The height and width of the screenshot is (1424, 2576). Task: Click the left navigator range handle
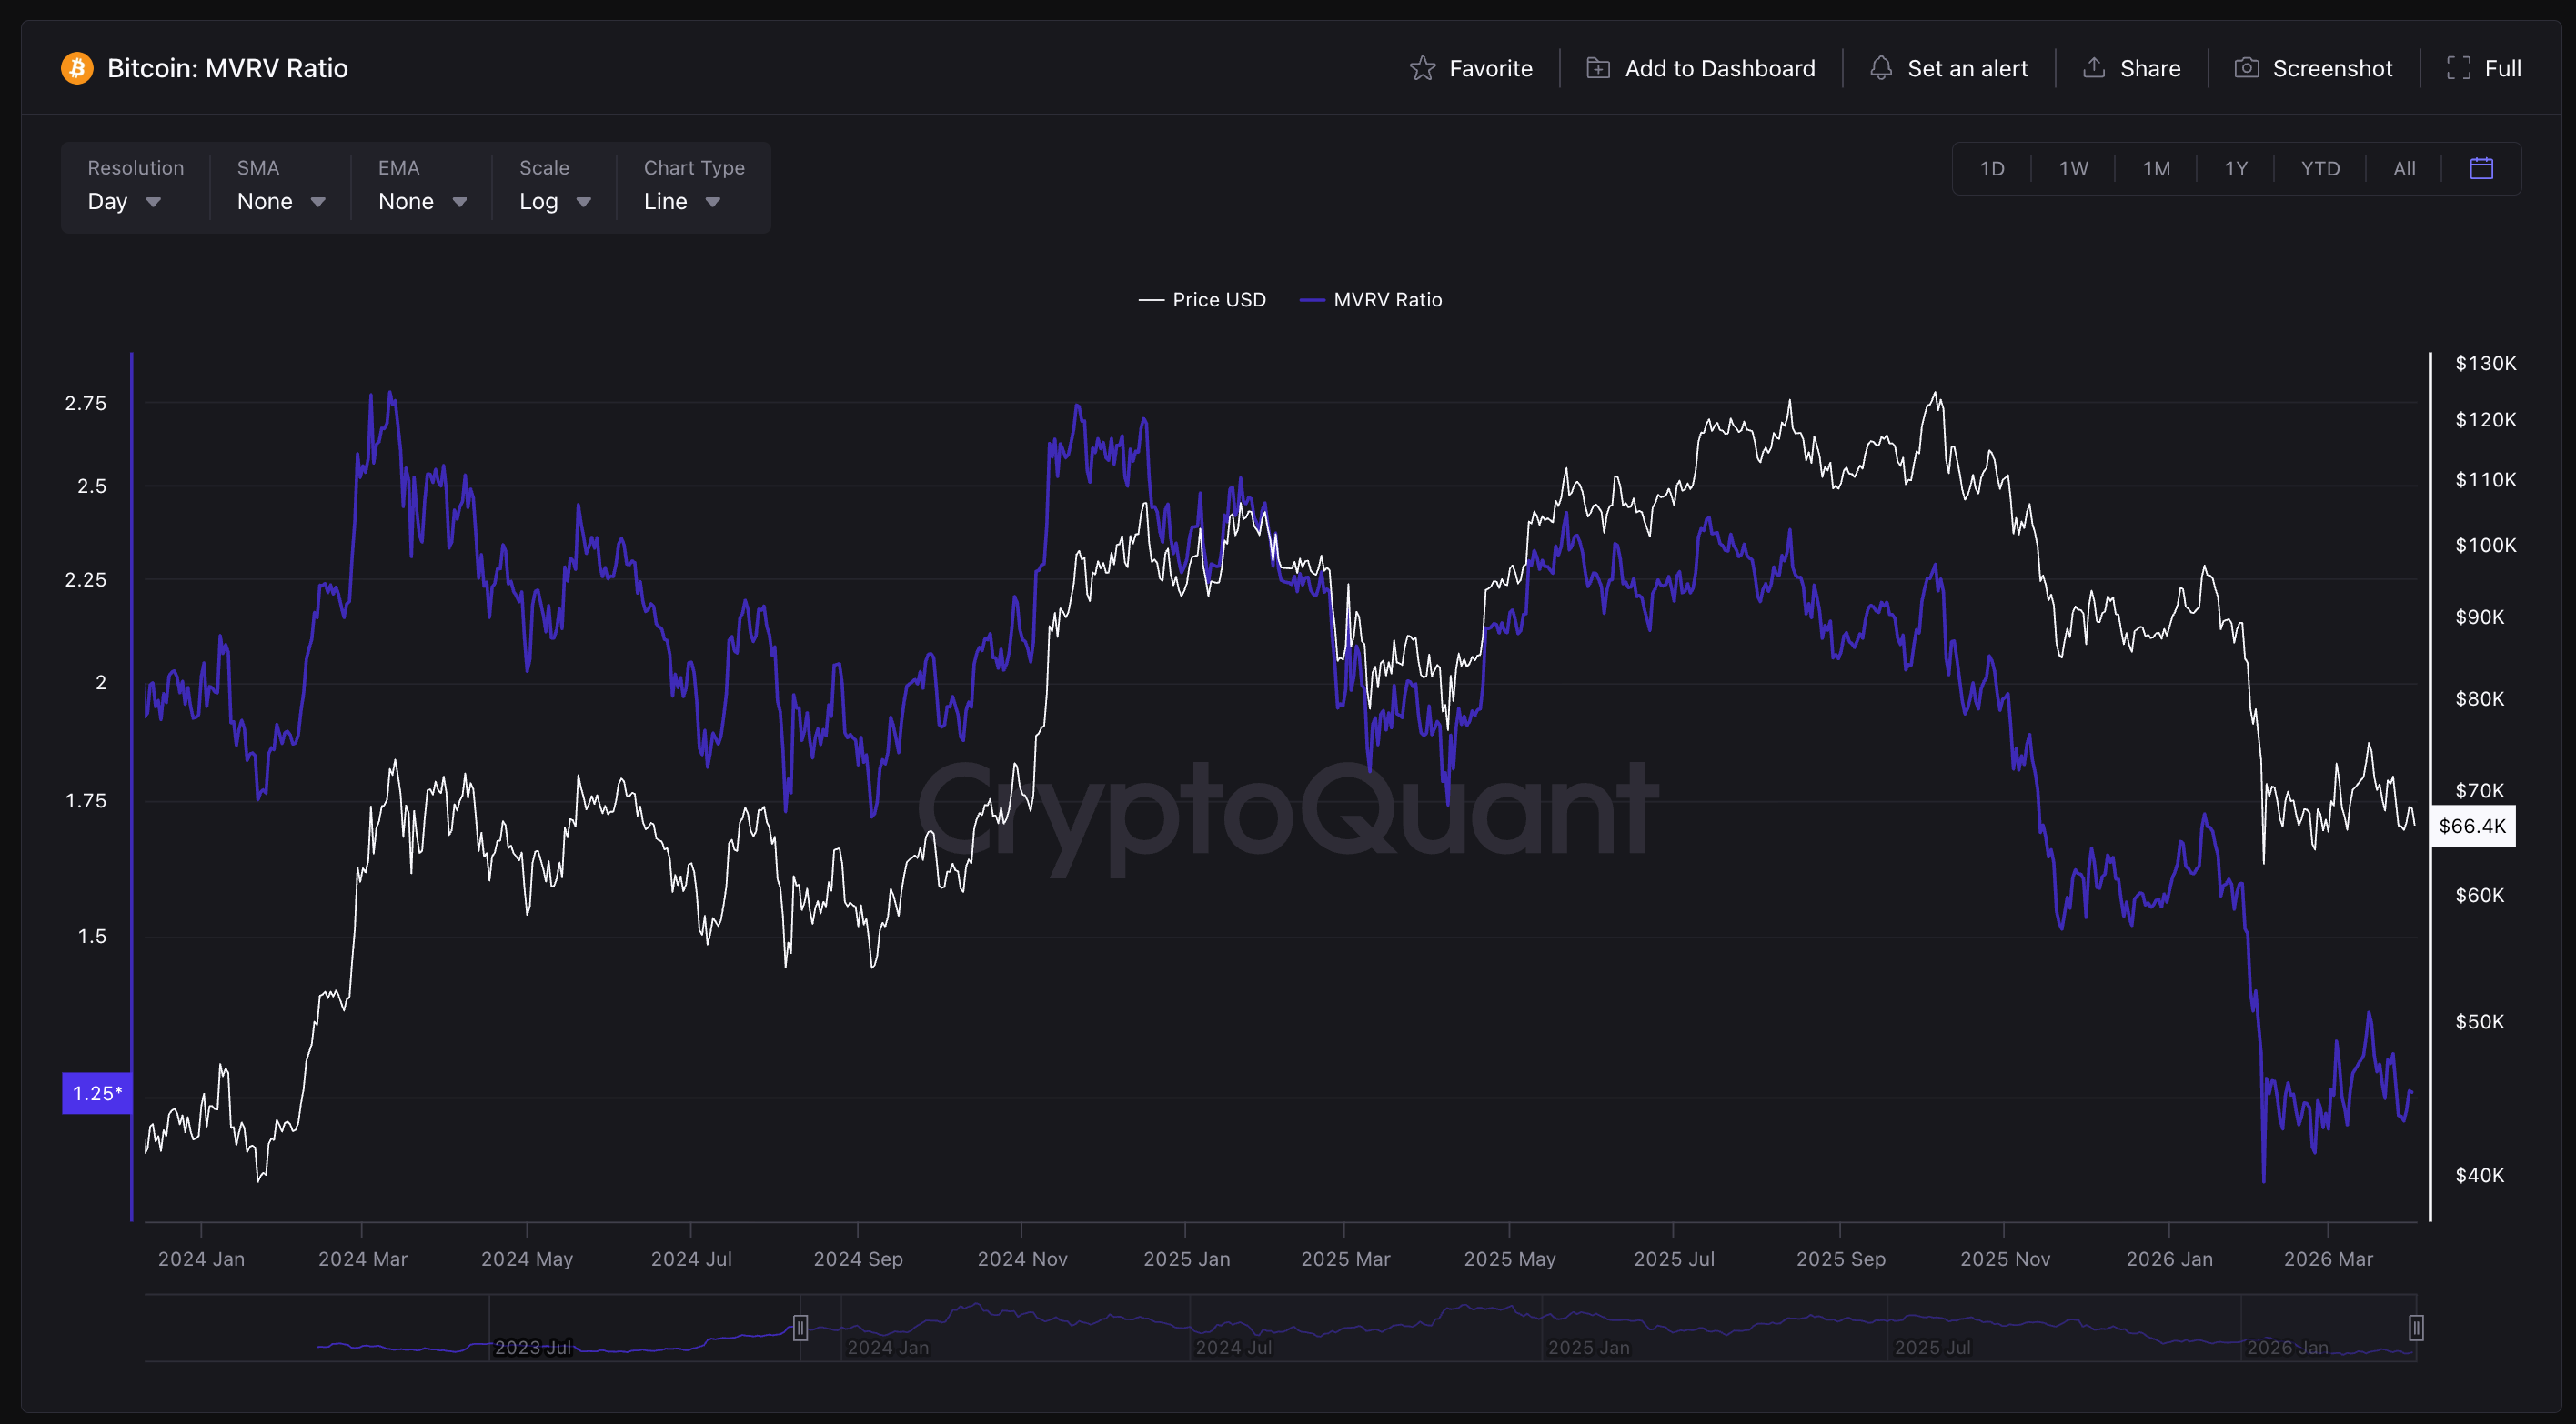pos(800,1328)
